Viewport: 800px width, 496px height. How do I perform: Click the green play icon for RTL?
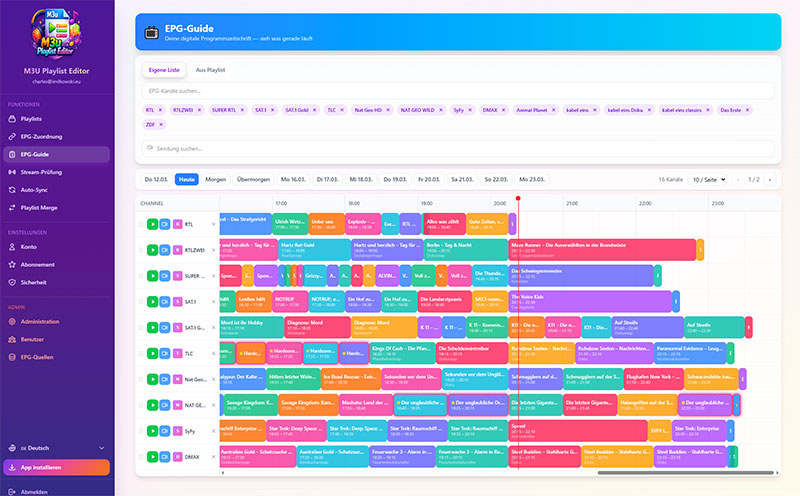[153, 224]
